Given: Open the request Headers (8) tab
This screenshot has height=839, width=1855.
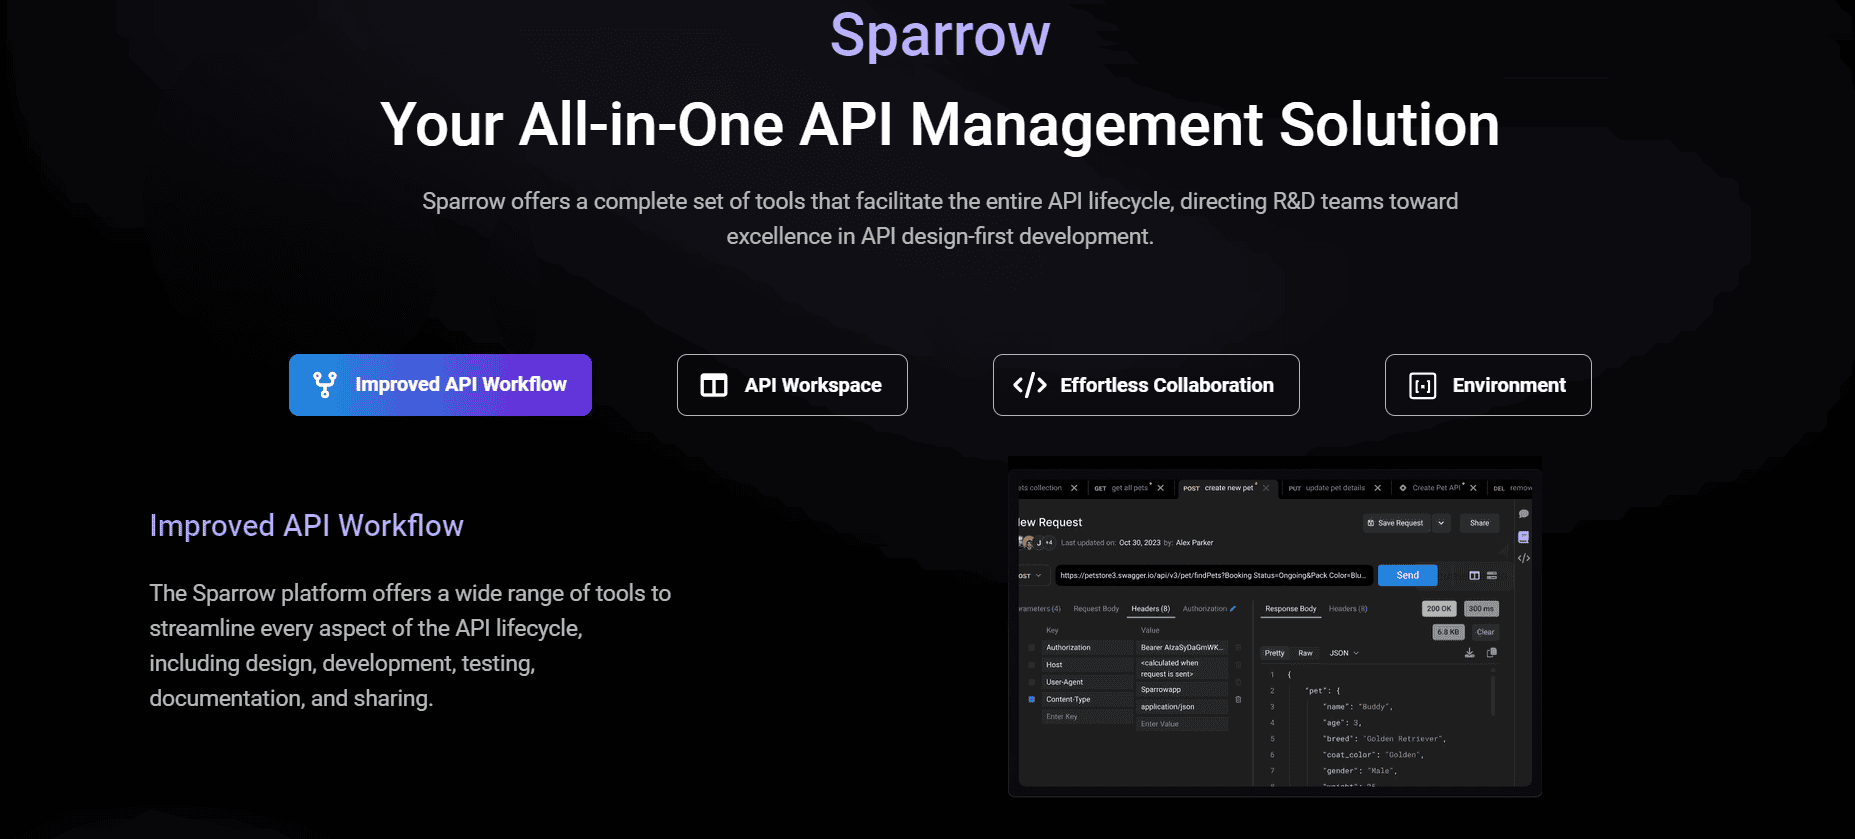Looking at the screenshot, I should tap(1151, 609).
